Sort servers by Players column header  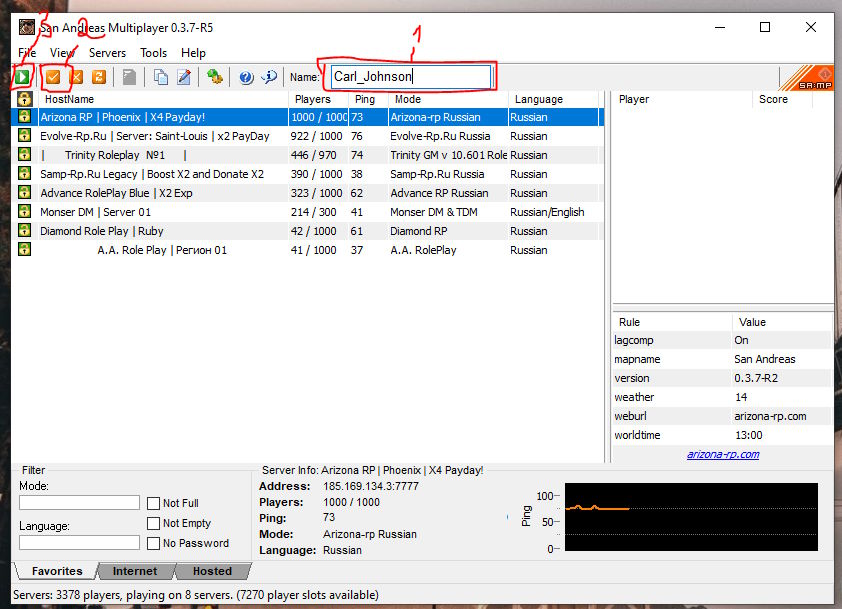coord(318,99)
